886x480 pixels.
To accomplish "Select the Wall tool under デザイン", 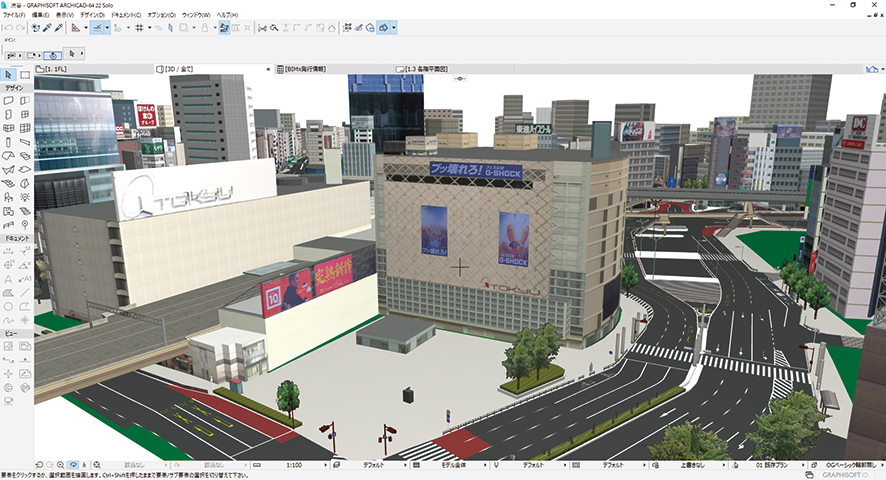I will click(8, 101).
